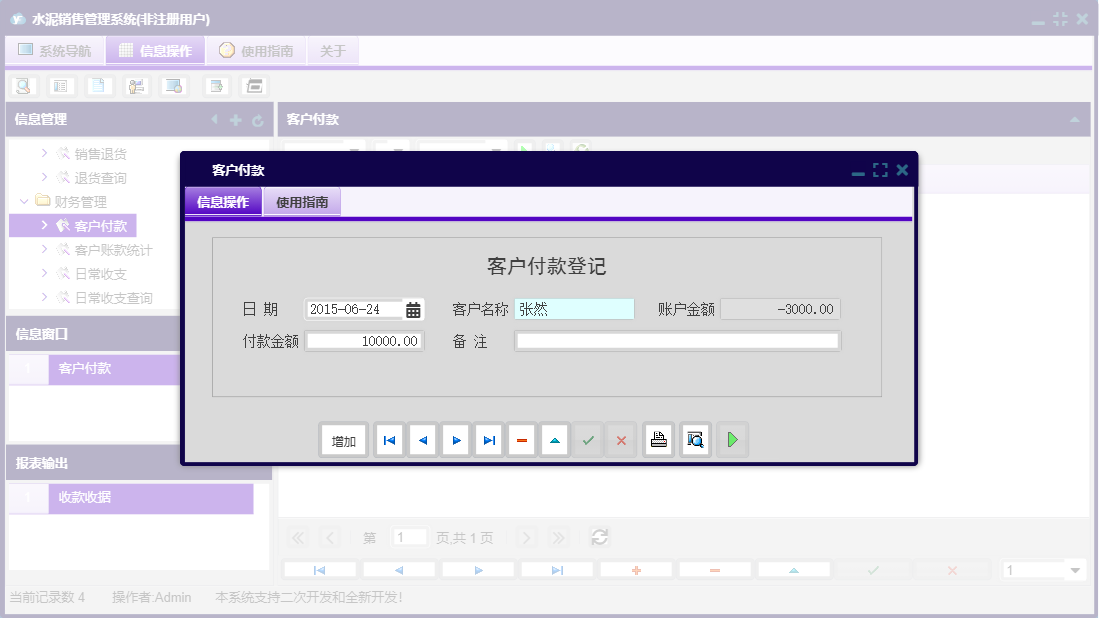Viewport: 1099px width, 618px height.
Task: Refresh the record list with the refresh icon
Action: tap(599, 537)
